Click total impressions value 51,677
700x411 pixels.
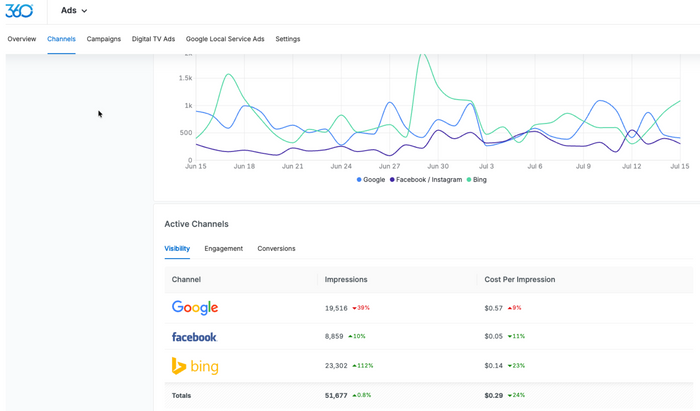tap(336, 395)
